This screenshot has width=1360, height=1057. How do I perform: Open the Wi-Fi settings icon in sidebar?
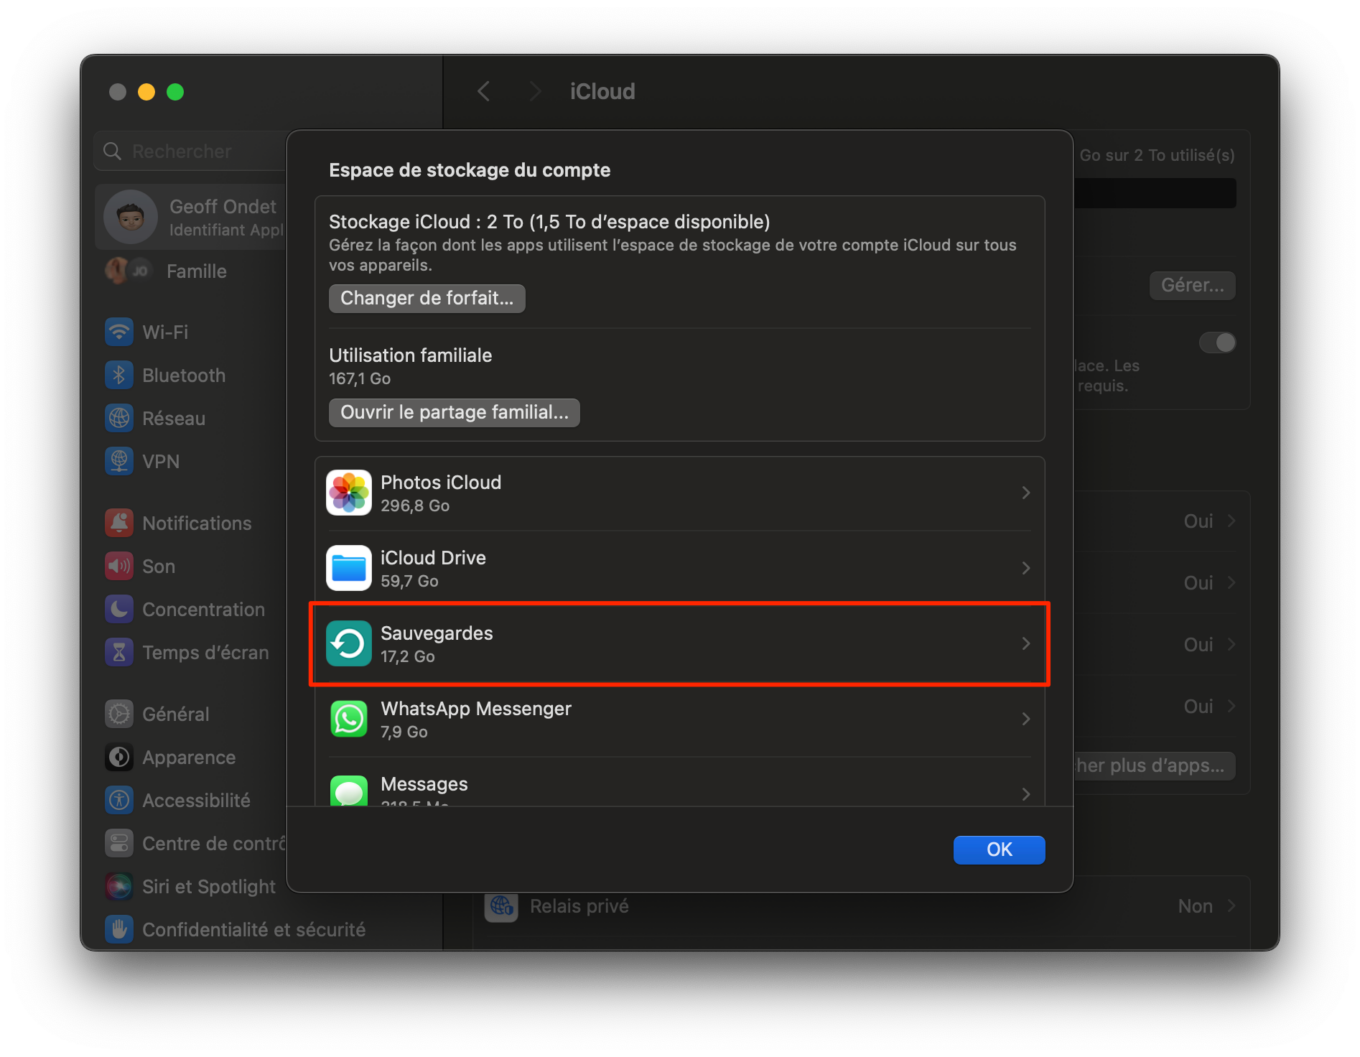click(x=119, y=331)
